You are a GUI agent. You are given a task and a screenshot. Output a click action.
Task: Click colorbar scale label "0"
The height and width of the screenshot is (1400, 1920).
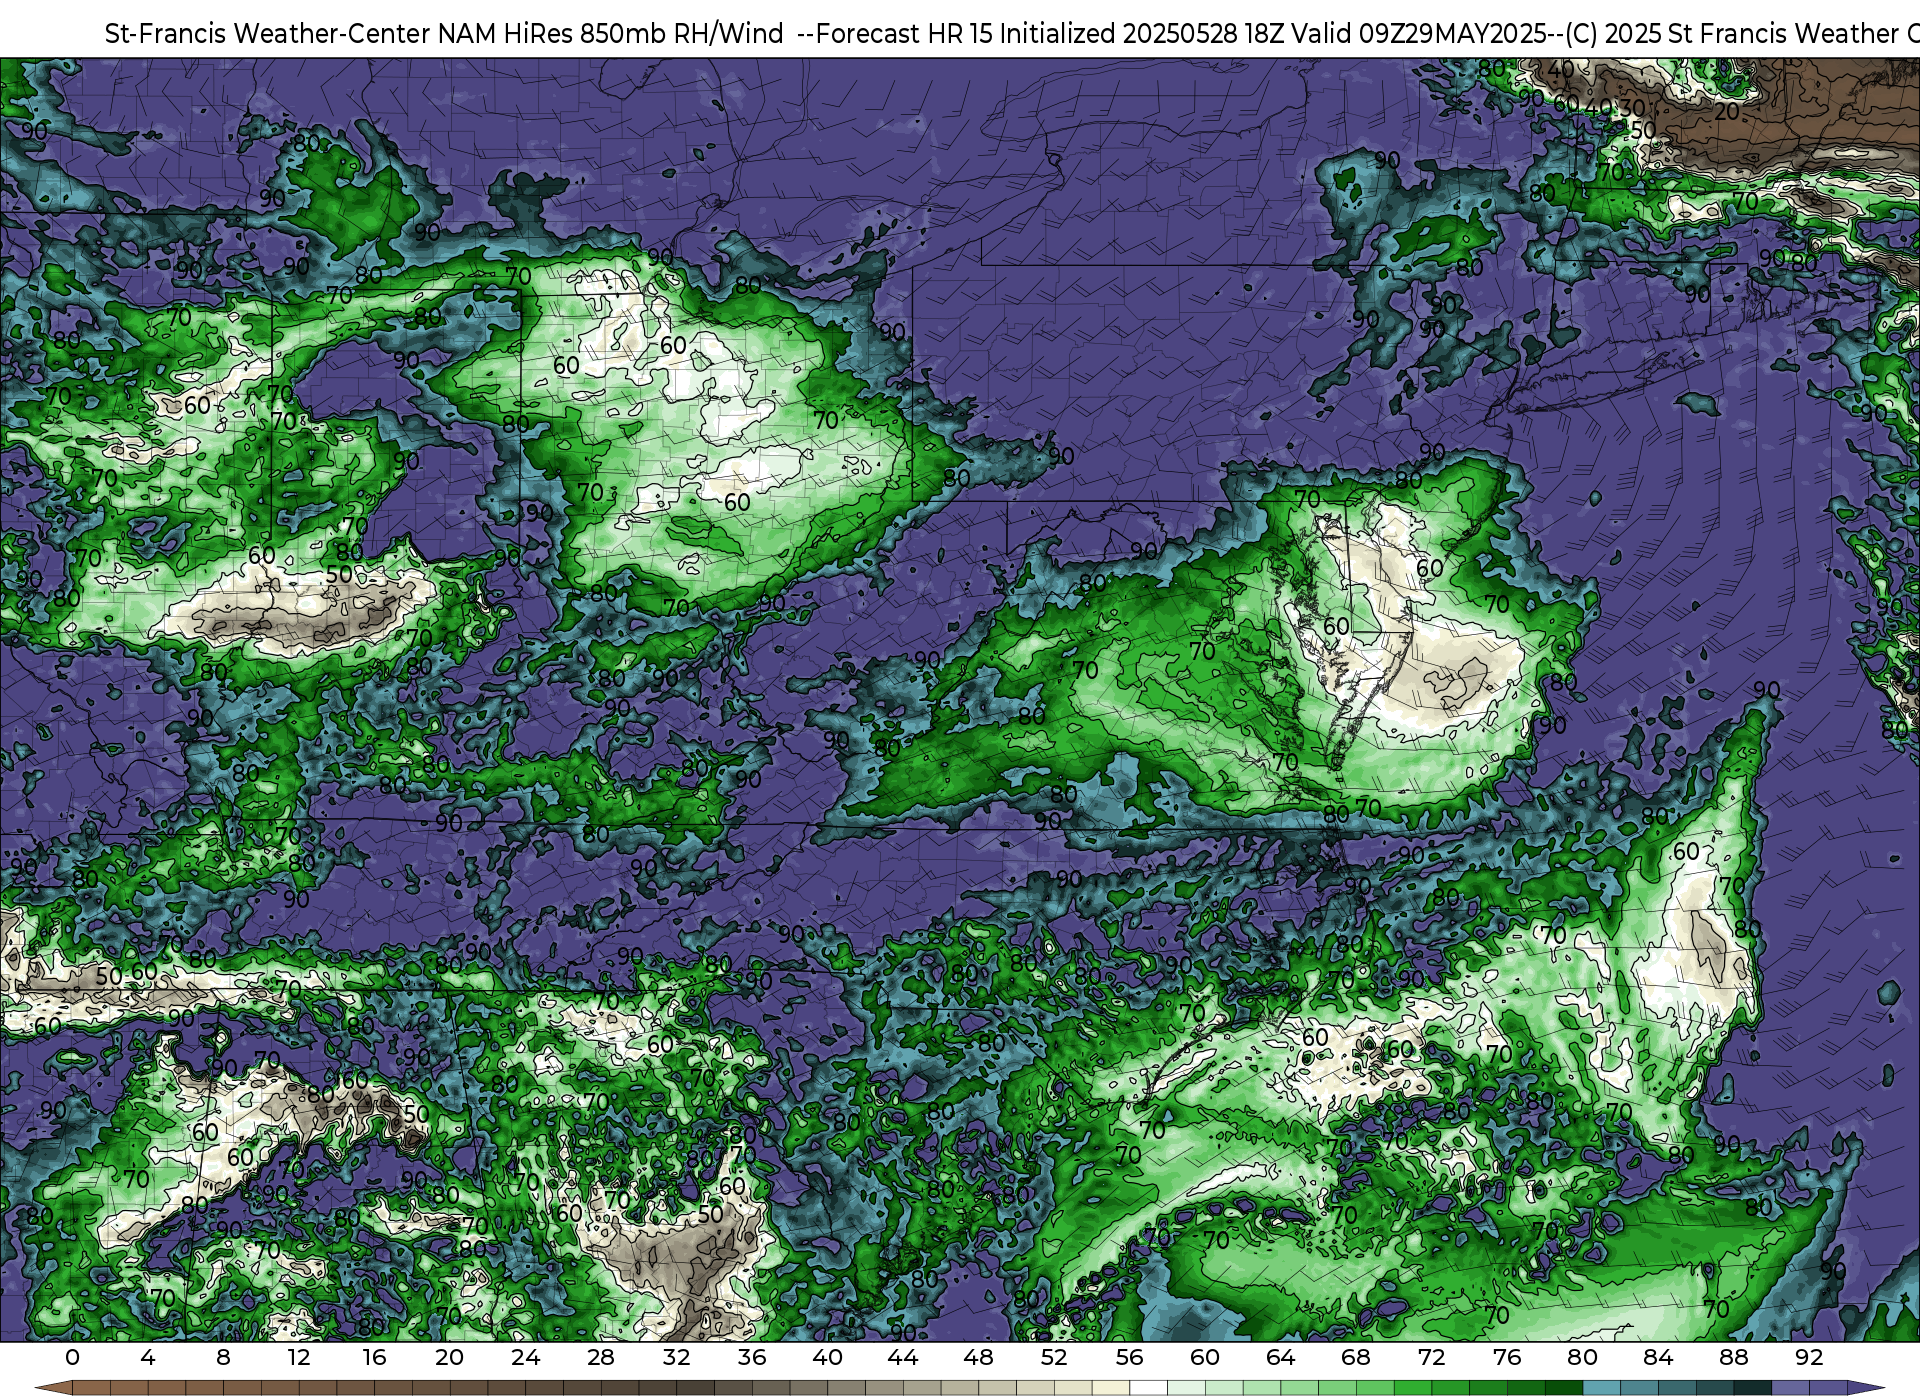72,1357
